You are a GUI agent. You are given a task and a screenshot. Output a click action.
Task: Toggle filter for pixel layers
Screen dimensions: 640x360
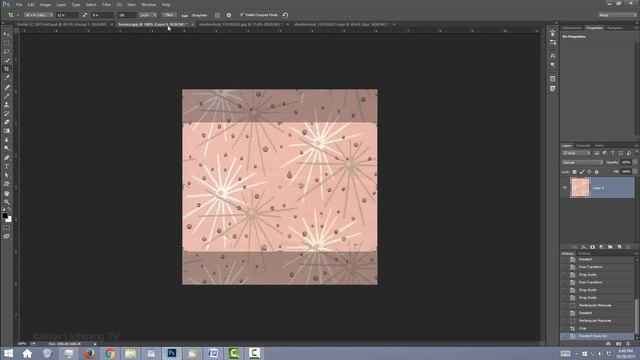(596, 153)
